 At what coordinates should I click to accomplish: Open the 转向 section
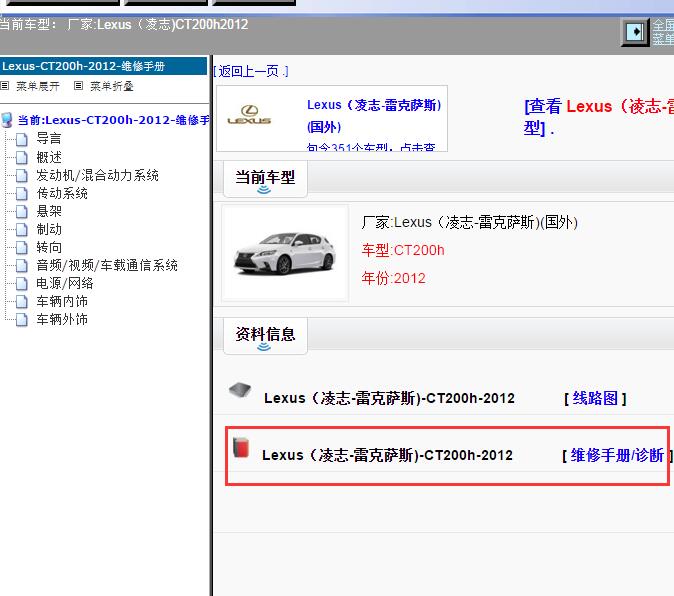click(x=49, y=248)
